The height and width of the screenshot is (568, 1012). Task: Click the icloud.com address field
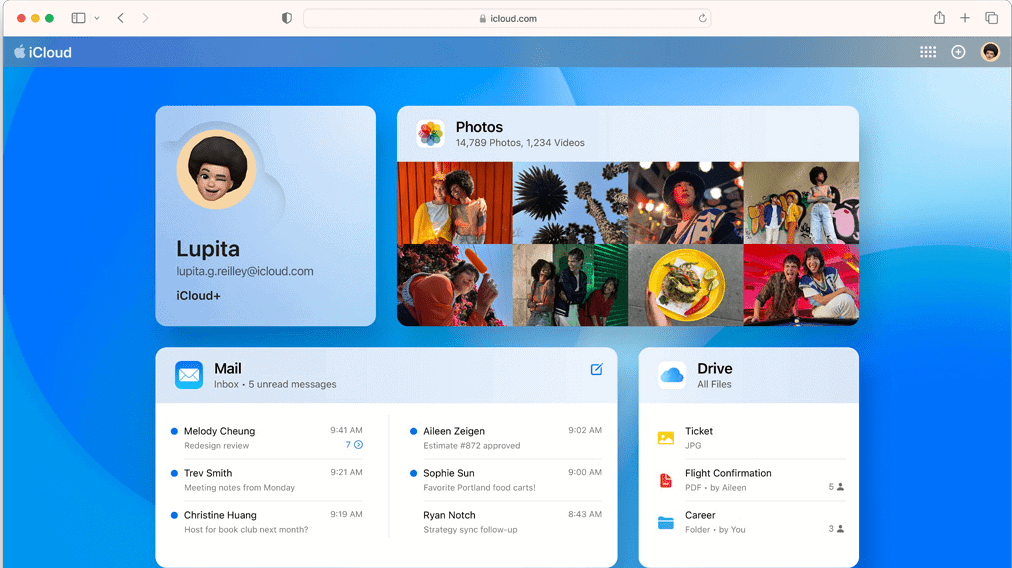click(x=507, y=18)
